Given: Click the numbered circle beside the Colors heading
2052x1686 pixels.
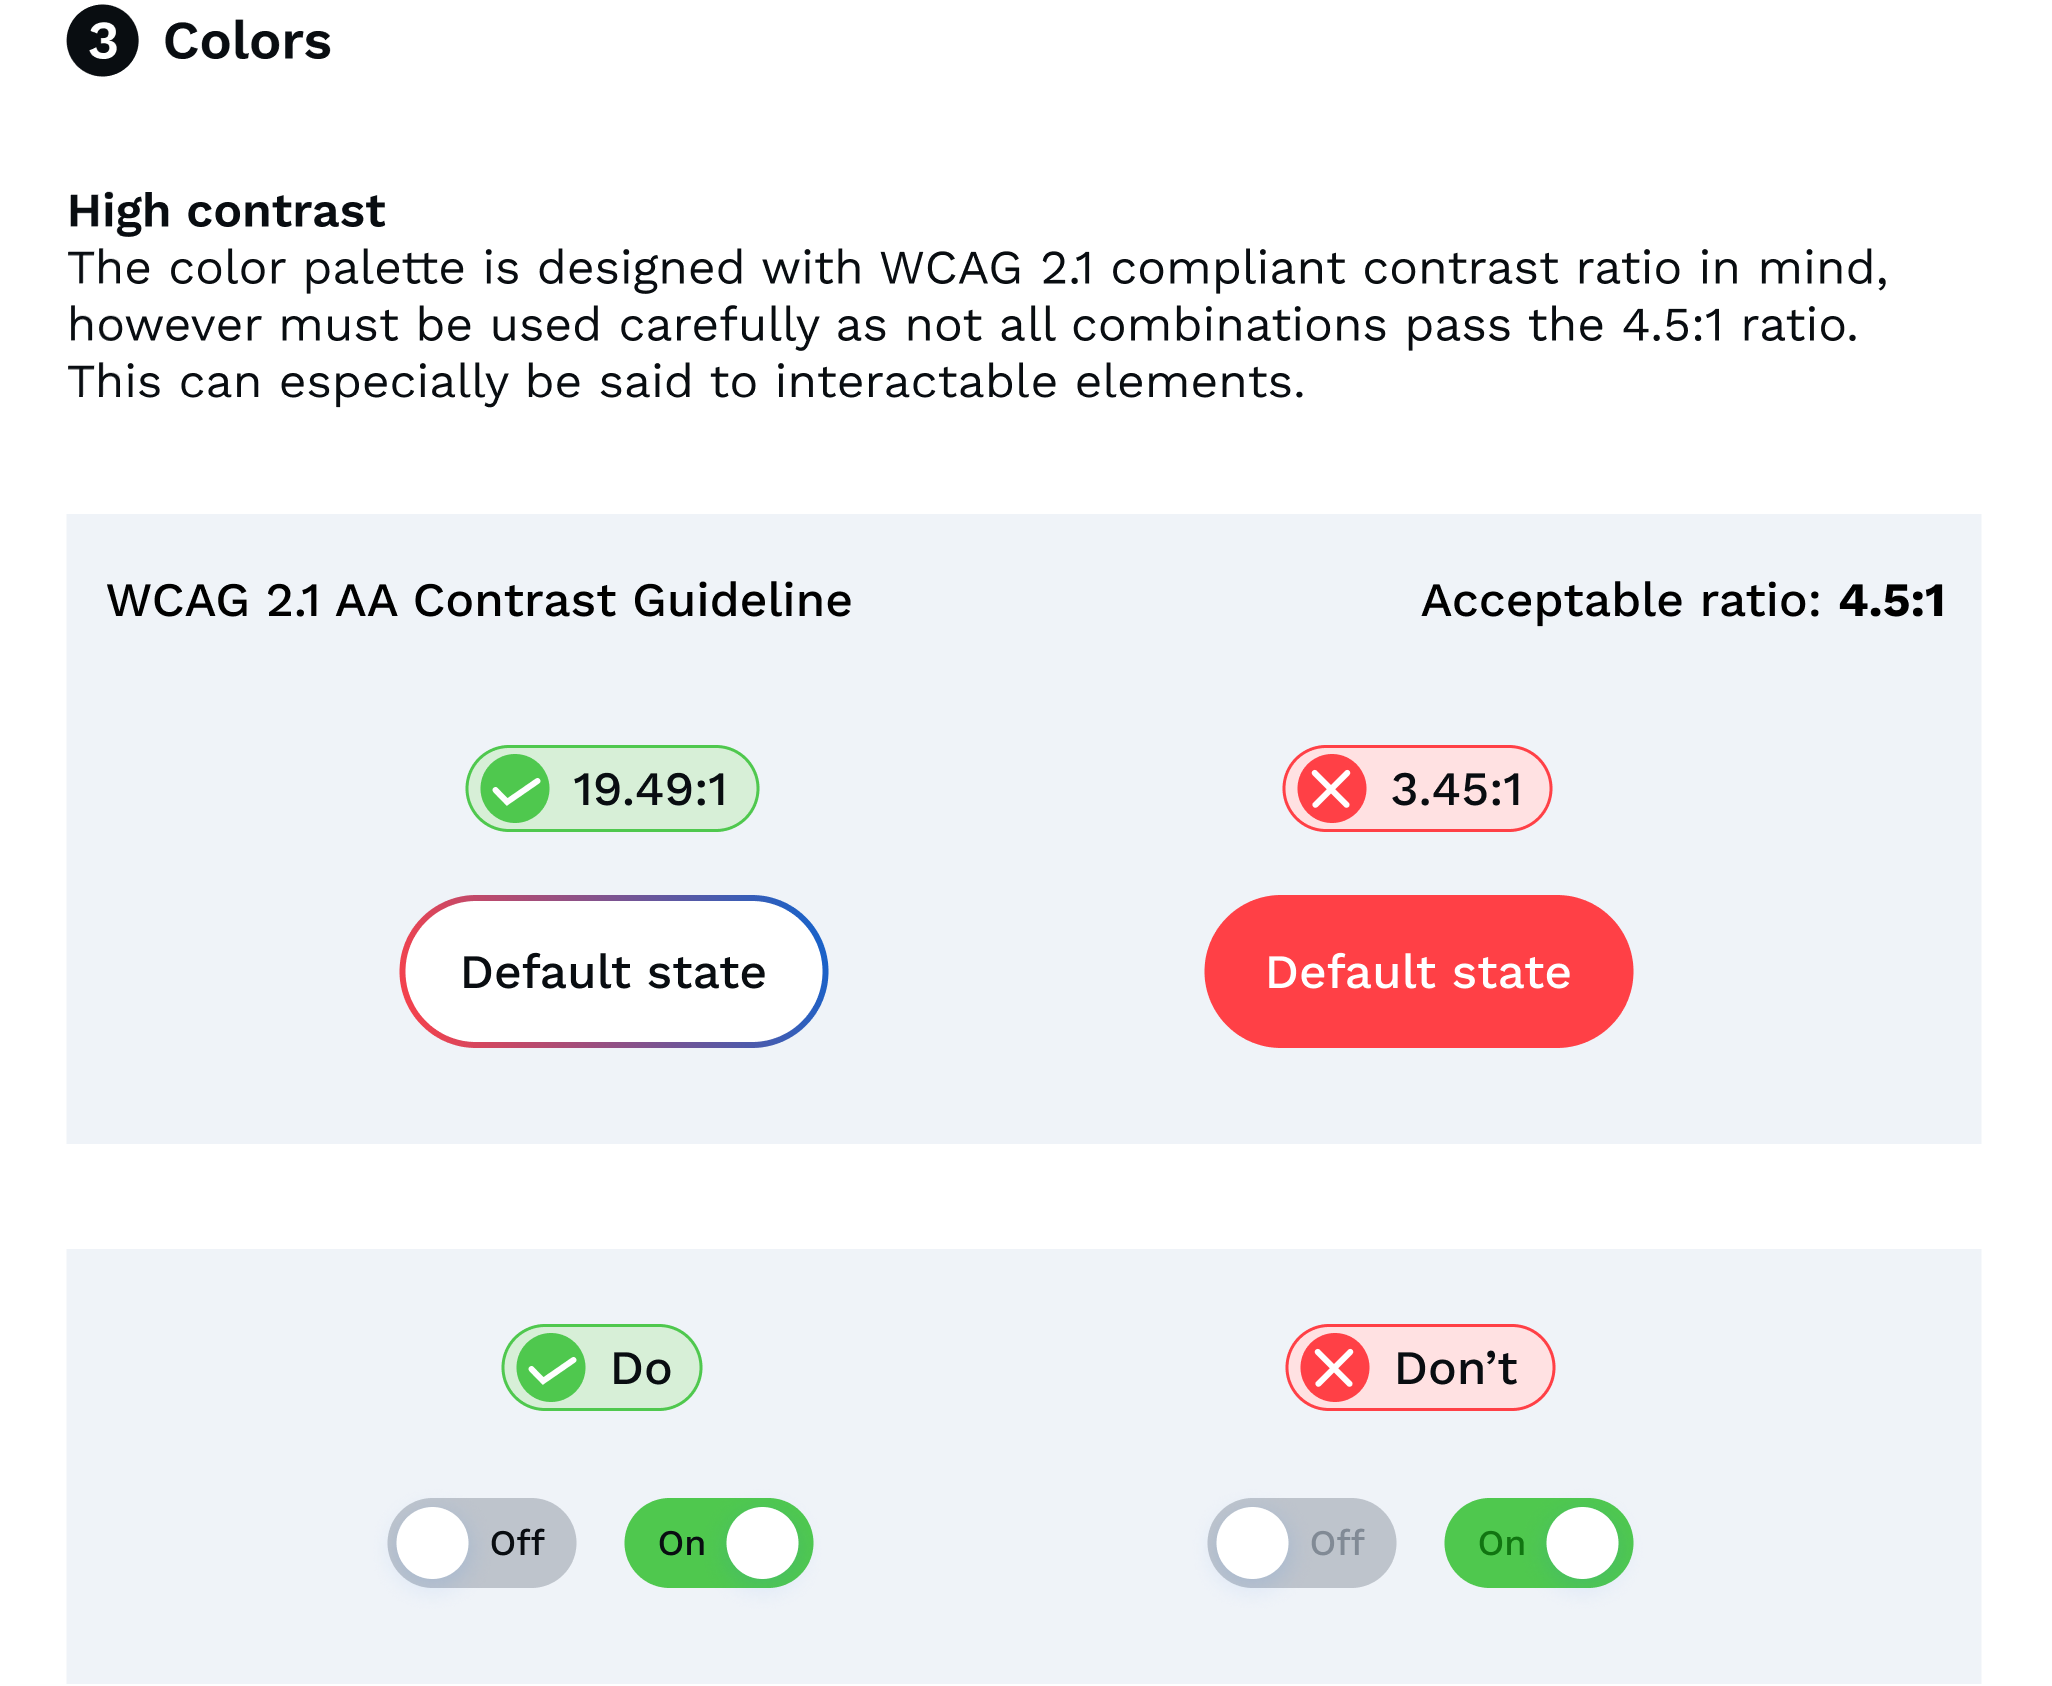Looking at the screenshot, I should pos(103,42).
